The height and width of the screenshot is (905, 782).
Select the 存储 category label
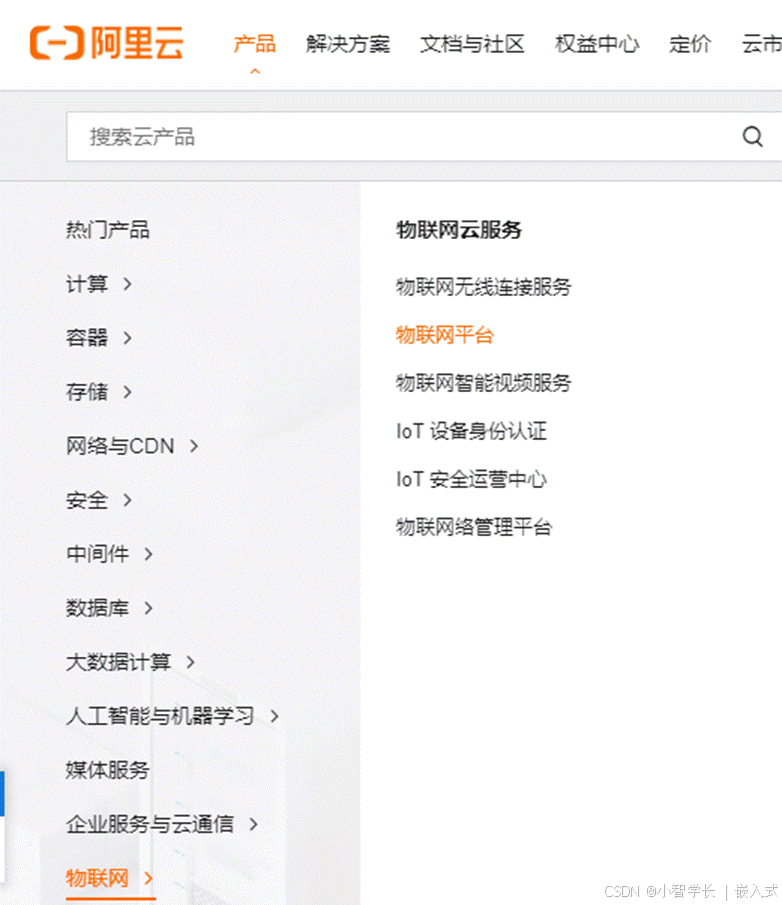tap(87, 392)
